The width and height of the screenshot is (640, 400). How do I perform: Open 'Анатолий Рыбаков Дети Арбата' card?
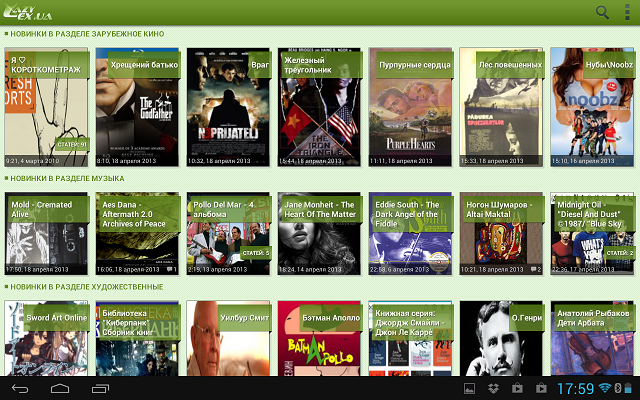[592, 338]
